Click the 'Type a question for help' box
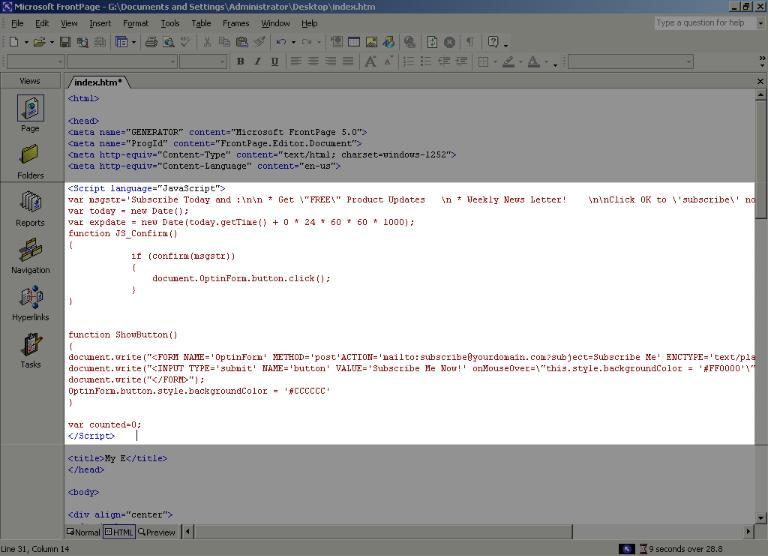Viewport: 768px width, 556px height. (x=704, y=23)
